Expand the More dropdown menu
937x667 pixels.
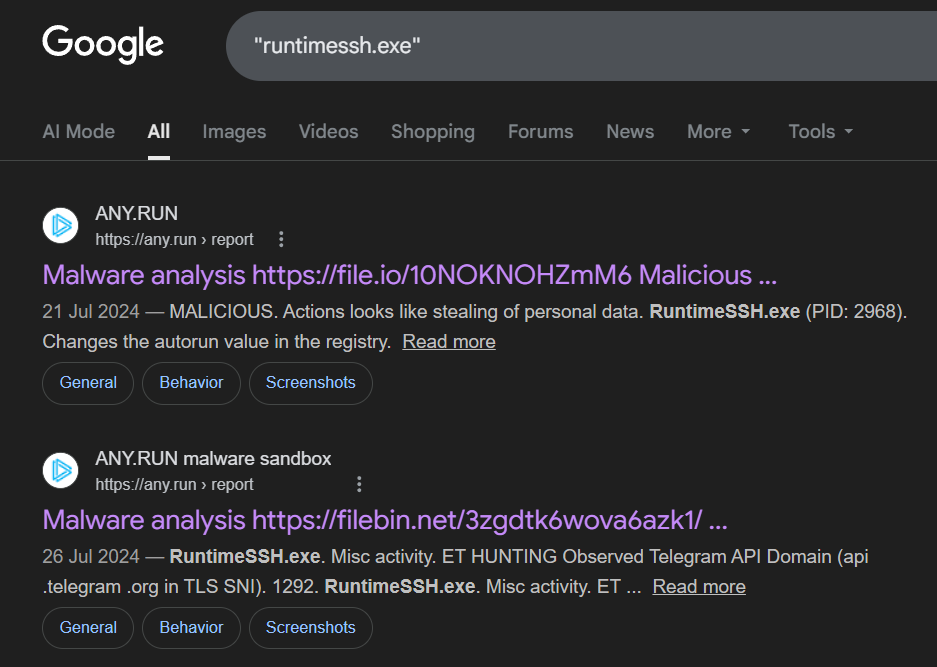click(718, 131)
